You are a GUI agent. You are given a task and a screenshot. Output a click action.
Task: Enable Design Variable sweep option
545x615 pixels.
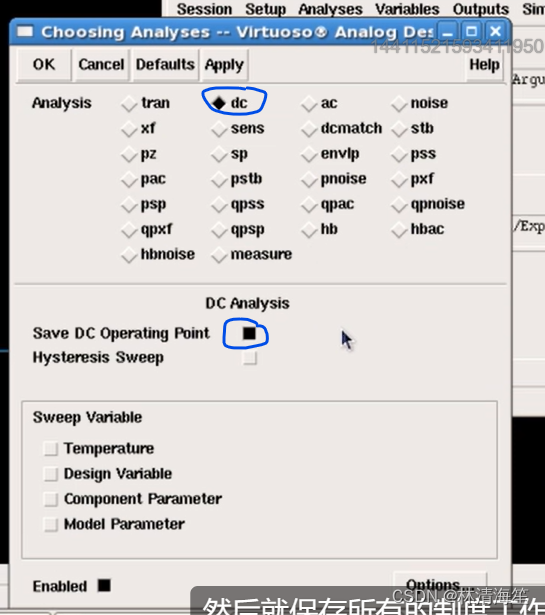[x=51, y=474]
